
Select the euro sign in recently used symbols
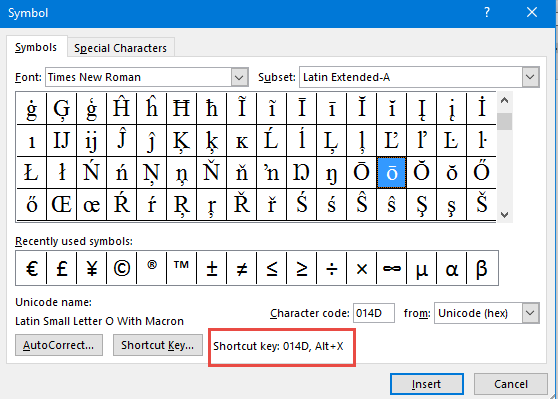pyautogui.click(x=31, y=268)
